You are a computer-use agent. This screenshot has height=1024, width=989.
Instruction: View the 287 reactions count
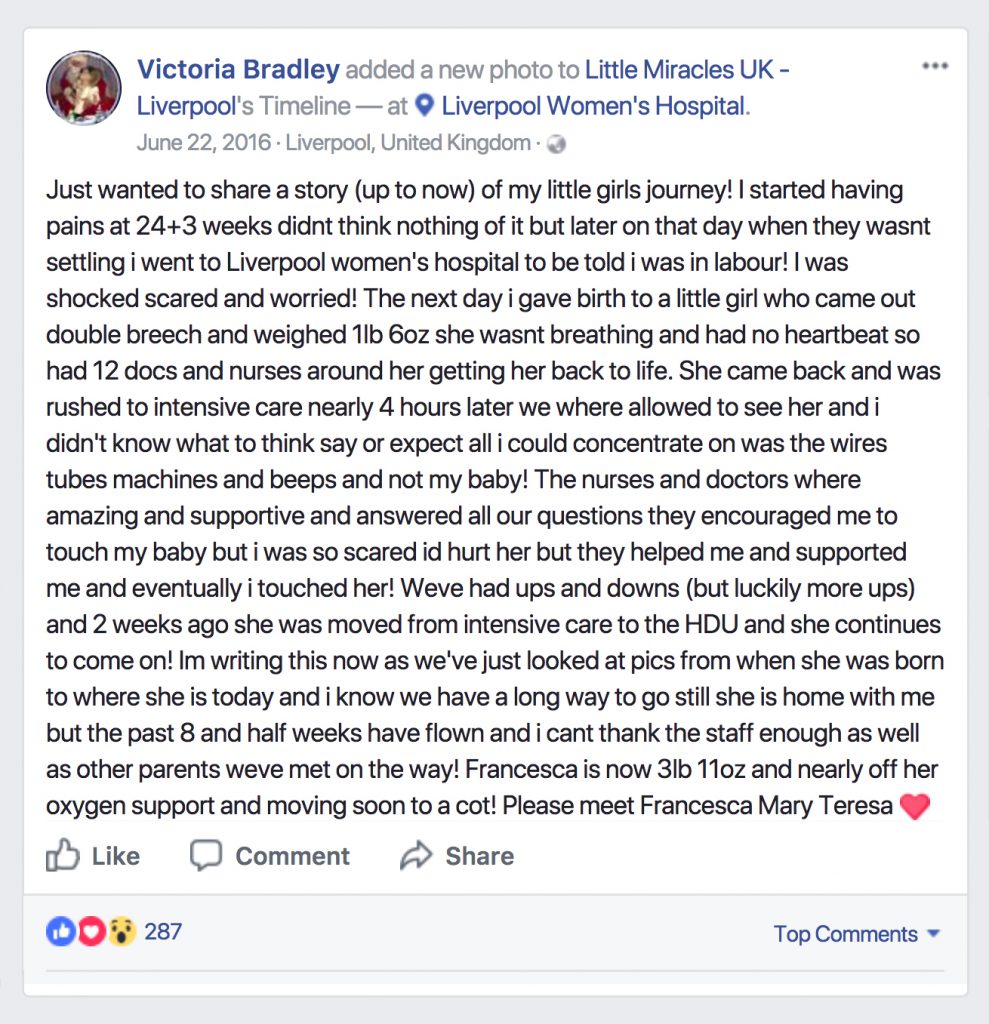pyautogui.click(x=163, y=932)
